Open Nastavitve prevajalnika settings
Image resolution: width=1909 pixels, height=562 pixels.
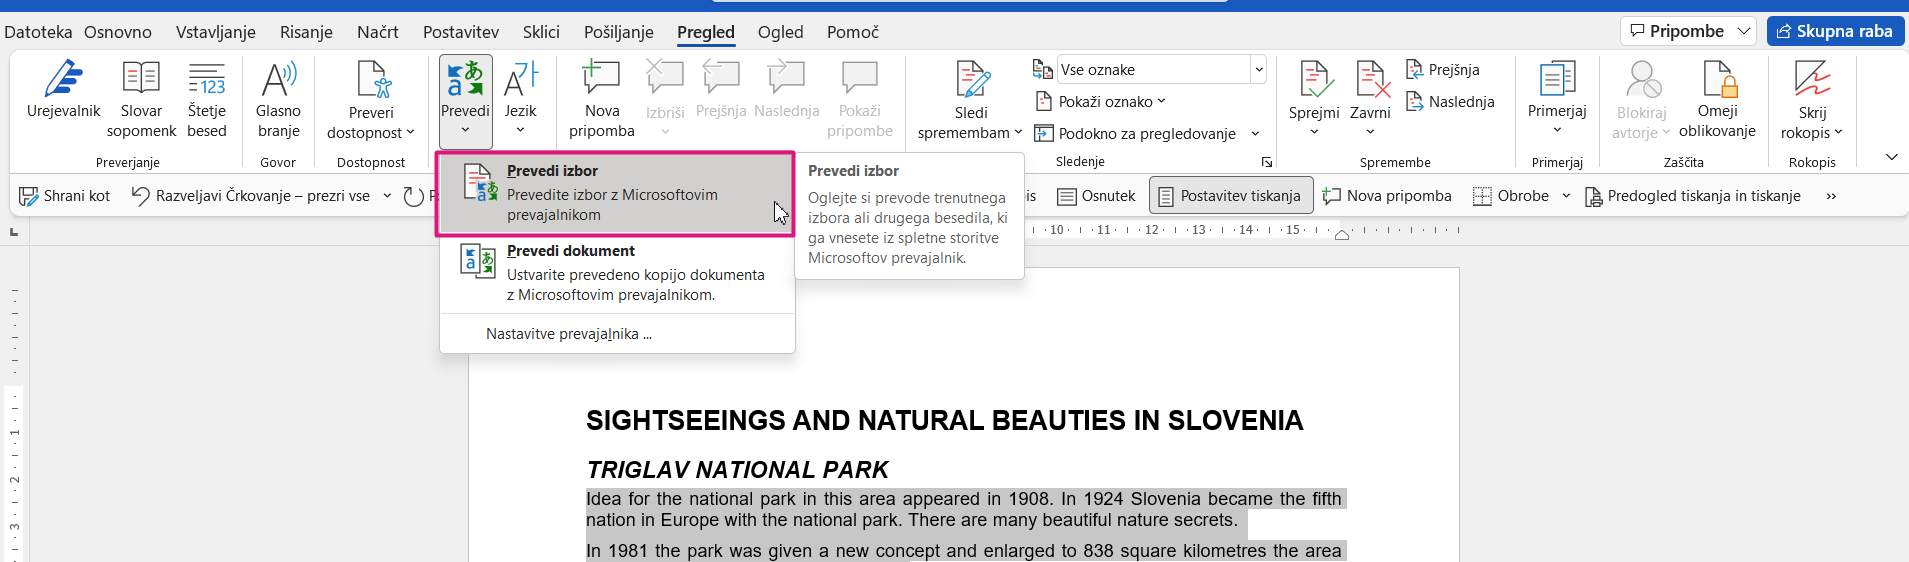pos(569,334)
